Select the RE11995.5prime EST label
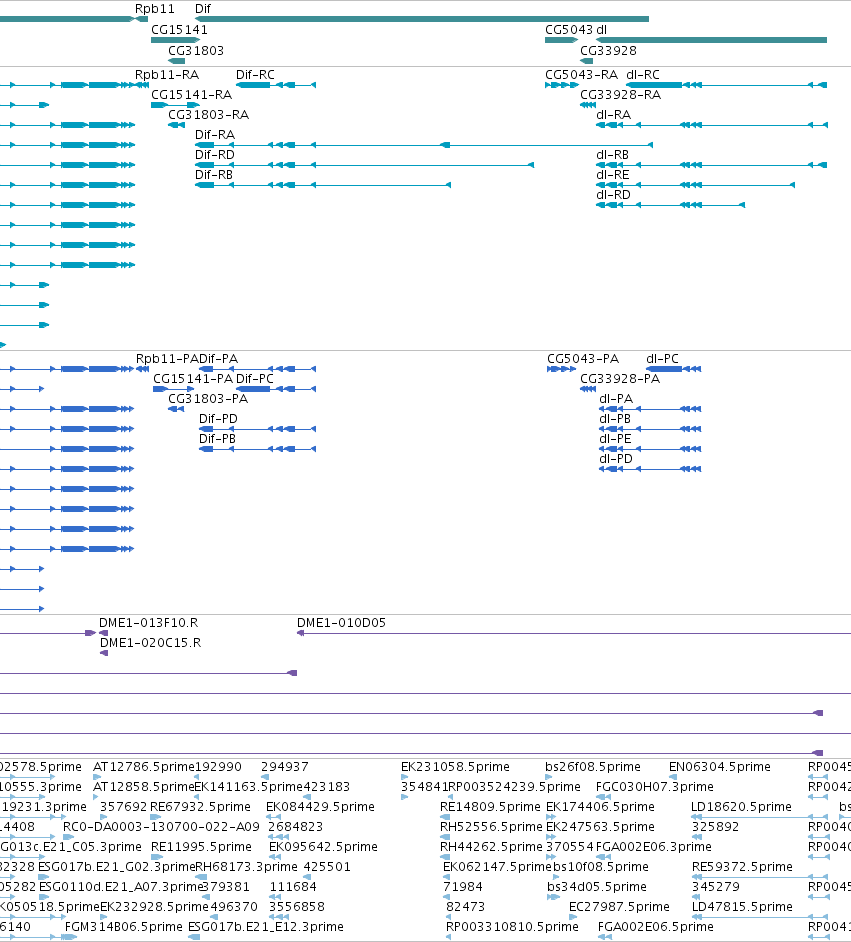The width and height of the screenshot is (851, 942). (201, 846)
